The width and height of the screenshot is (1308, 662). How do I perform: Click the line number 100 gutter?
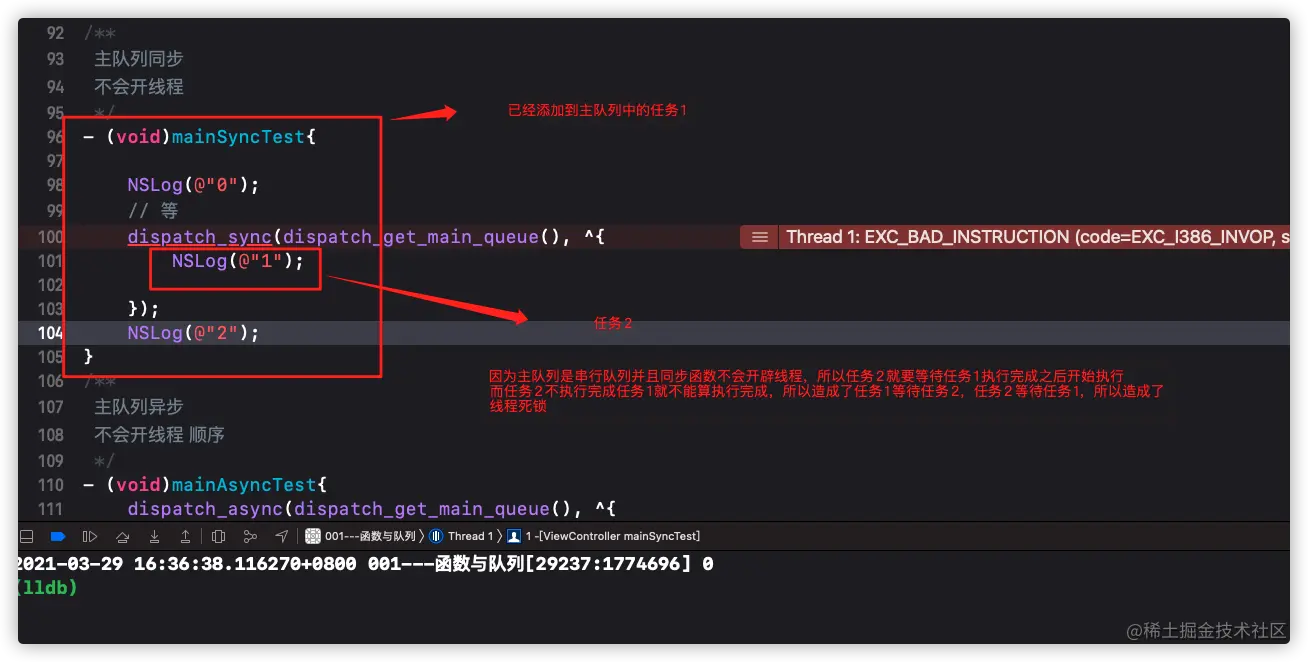50,237
